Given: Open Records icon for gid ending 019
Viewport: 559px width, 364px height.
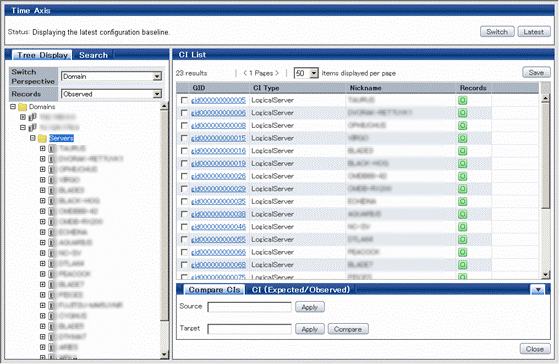Looking at the screenshot, I should pos(462,164).
